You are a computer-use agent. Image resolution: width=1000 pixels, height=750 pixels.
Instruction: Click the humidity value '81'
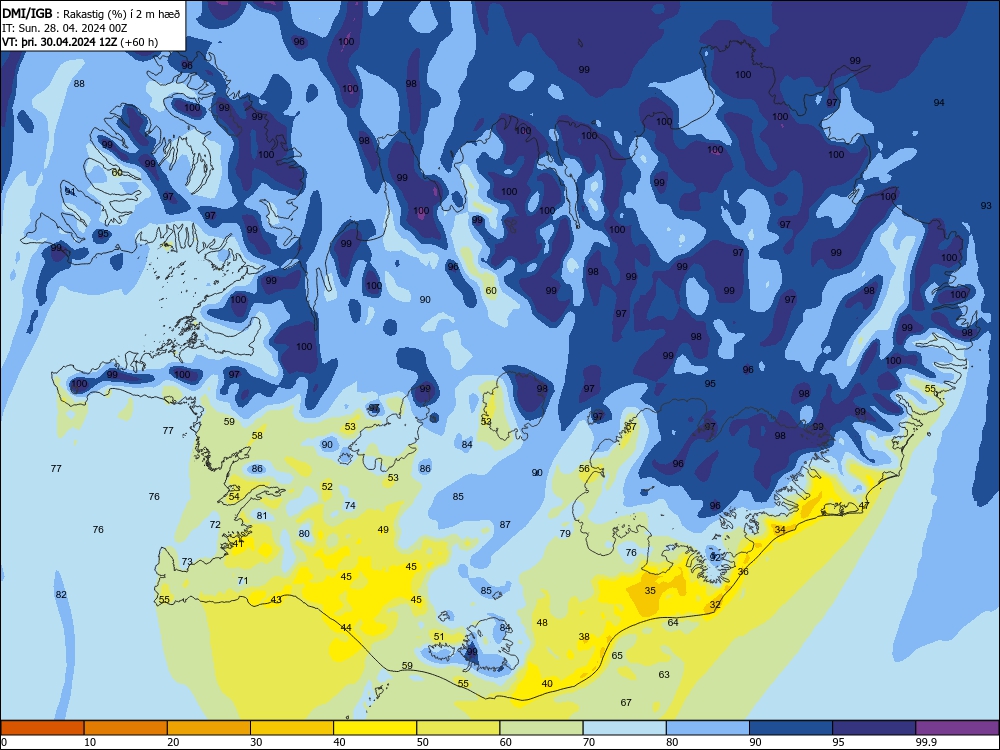pos(261,515)
